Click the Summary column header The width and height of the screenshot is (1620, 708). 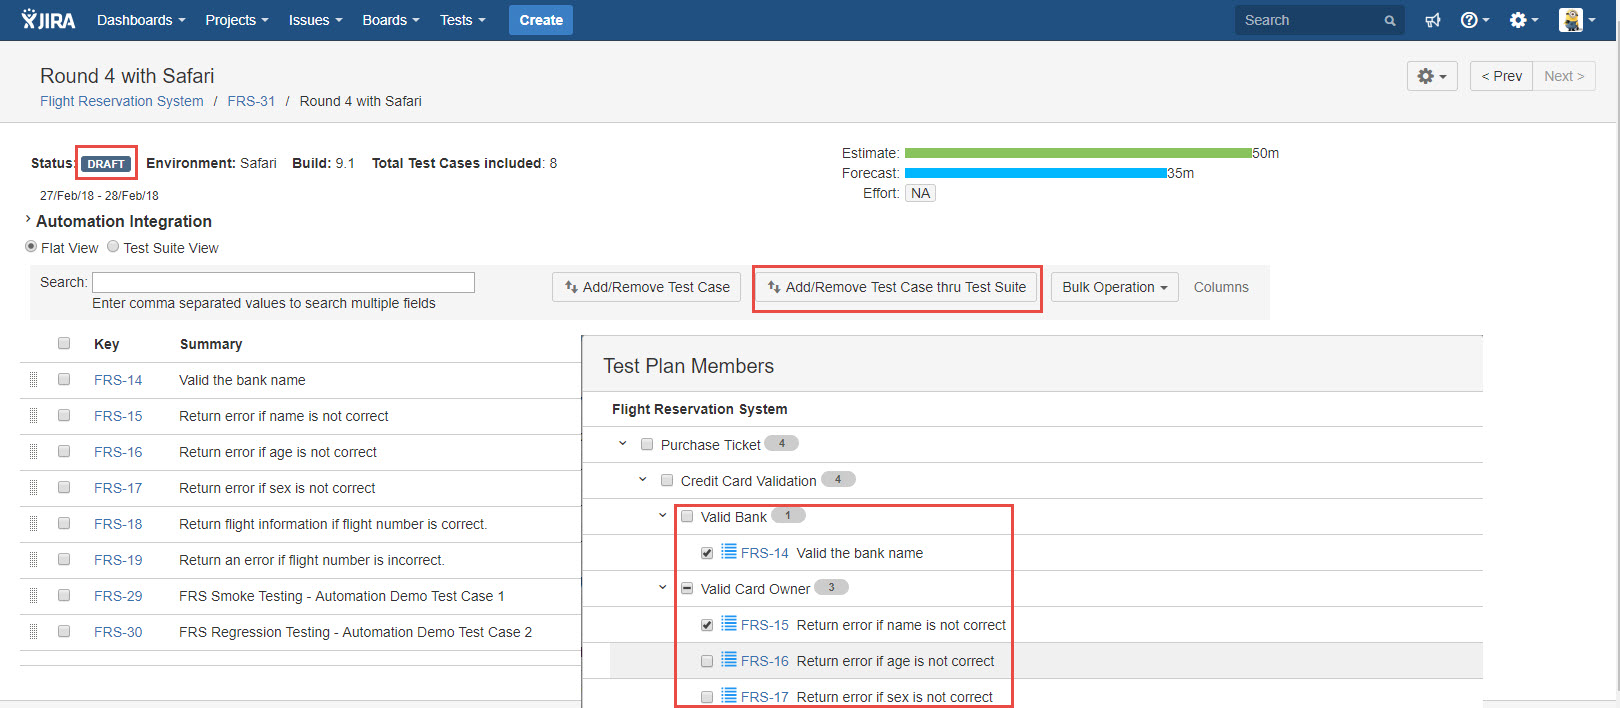[211, 344]
